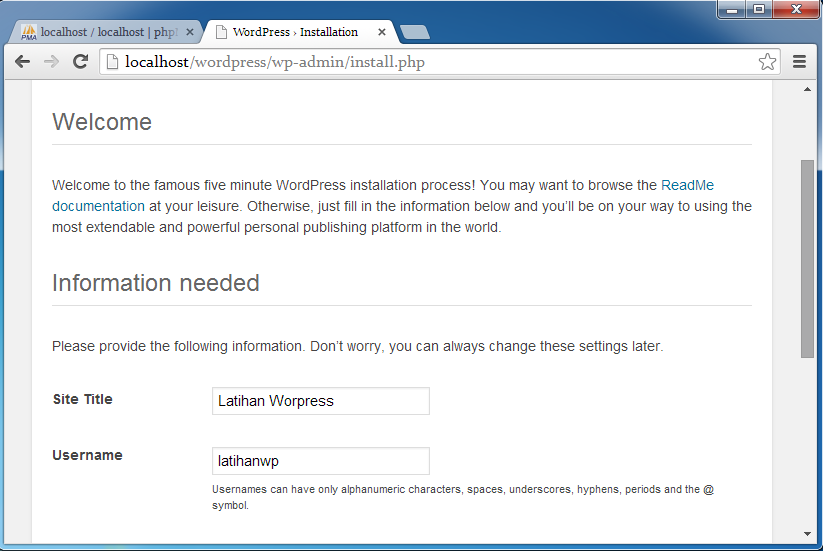Close the phpMyAdmin localhost tab

coord(190,32)
